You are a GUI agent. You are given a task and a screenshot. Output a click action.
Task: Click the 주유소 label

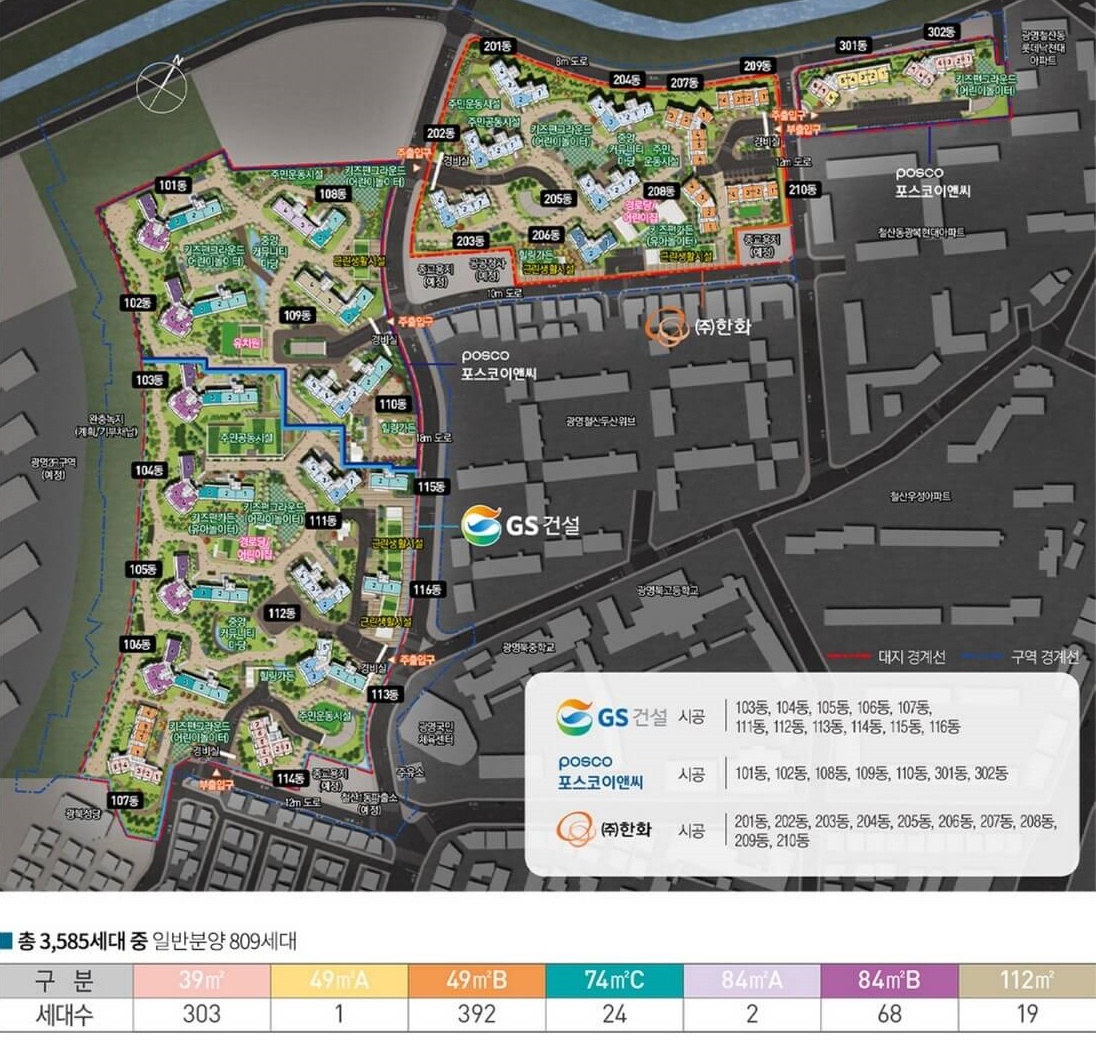pyautogui.click(x=410, y=772)
